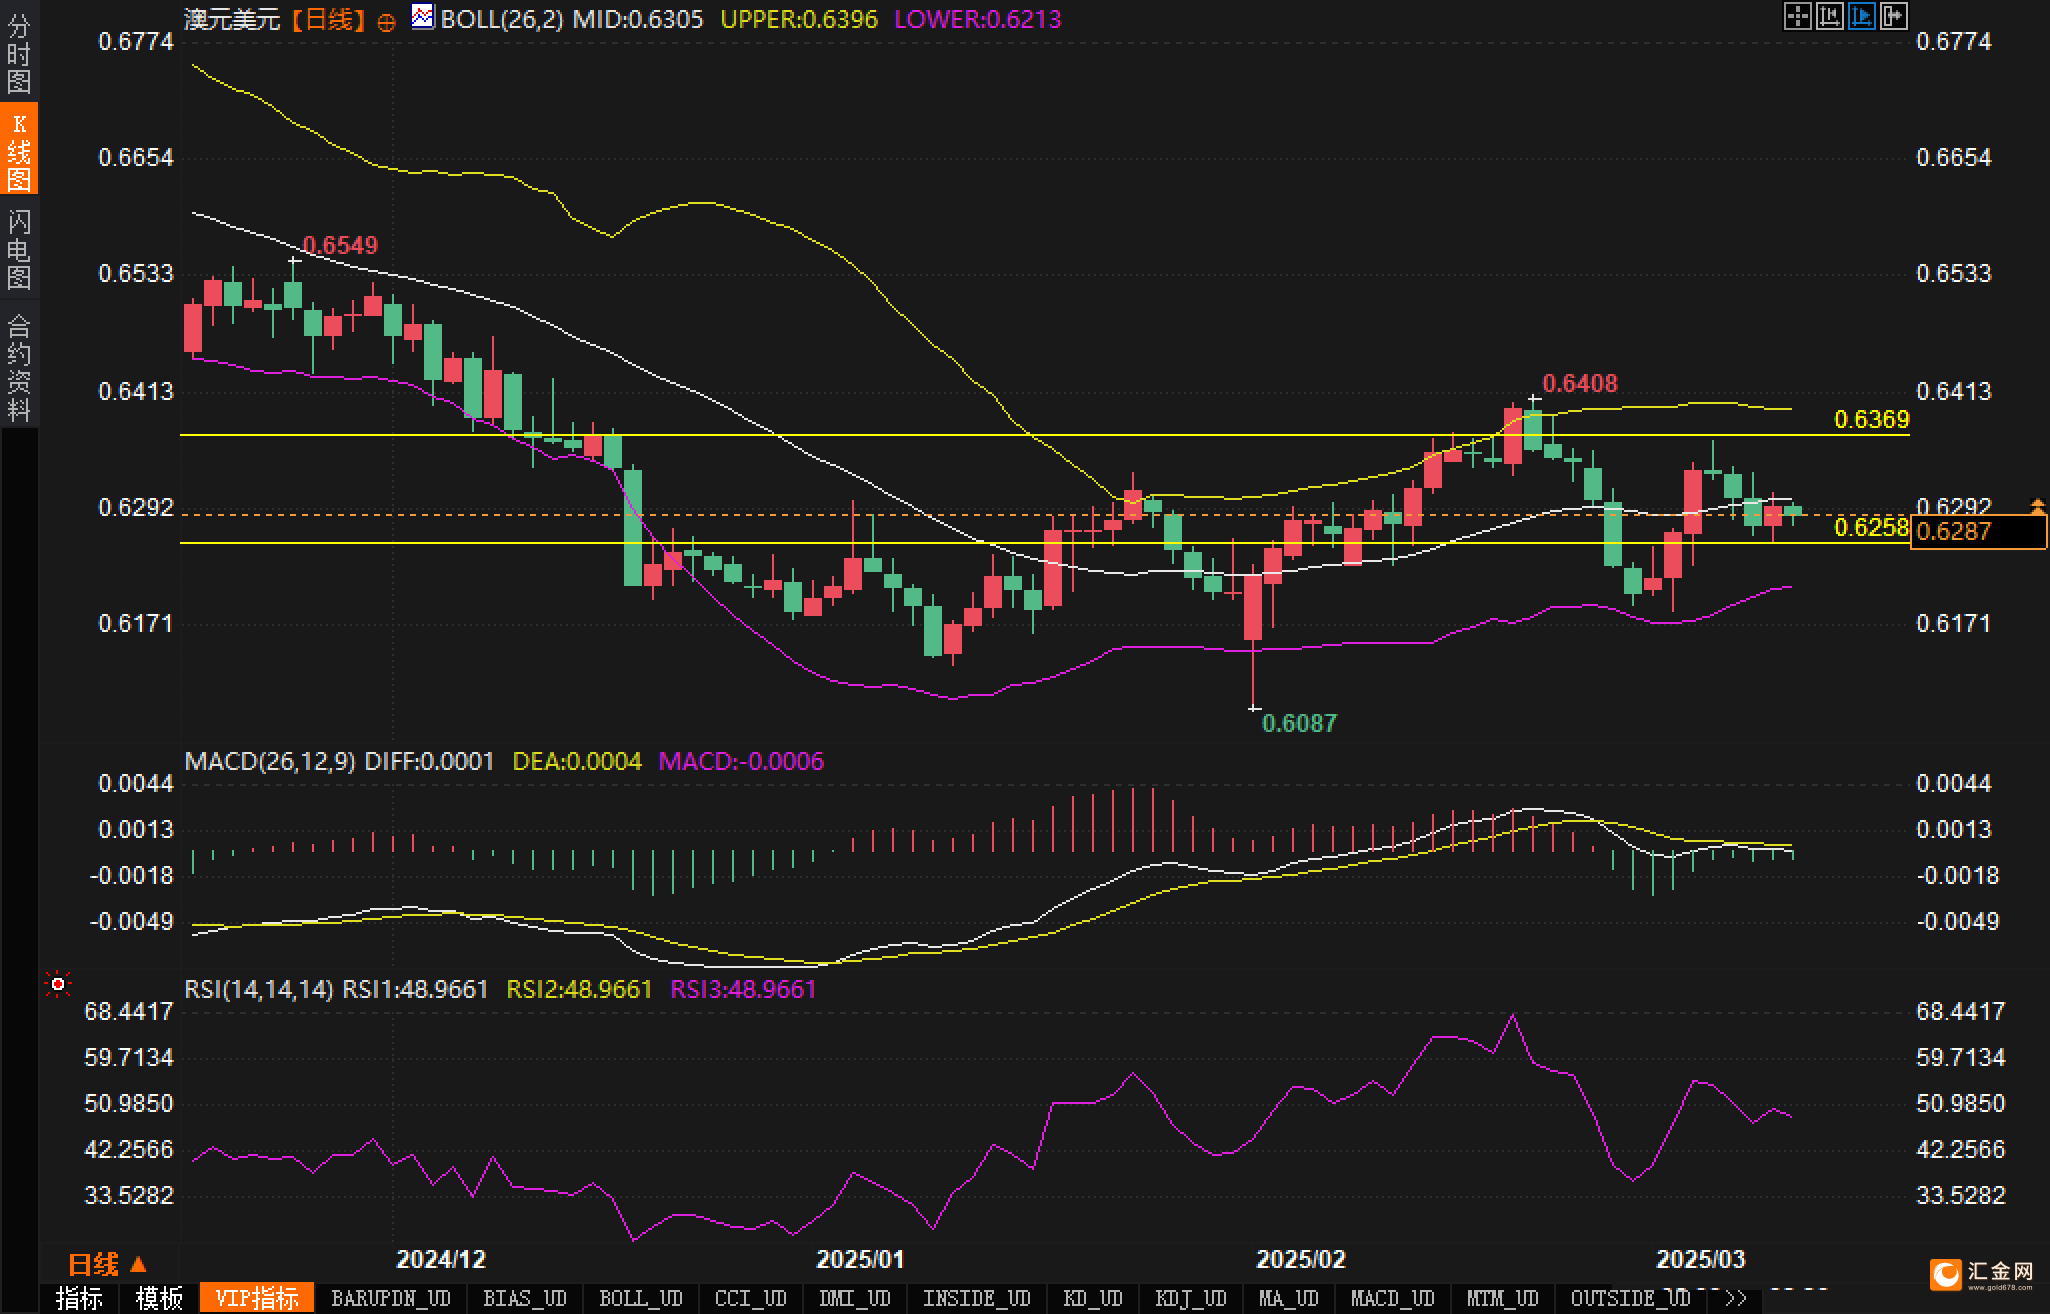Activate the crosshair cursor icon
This screenshot has height=1314, width=2050.
(1797, 16)
